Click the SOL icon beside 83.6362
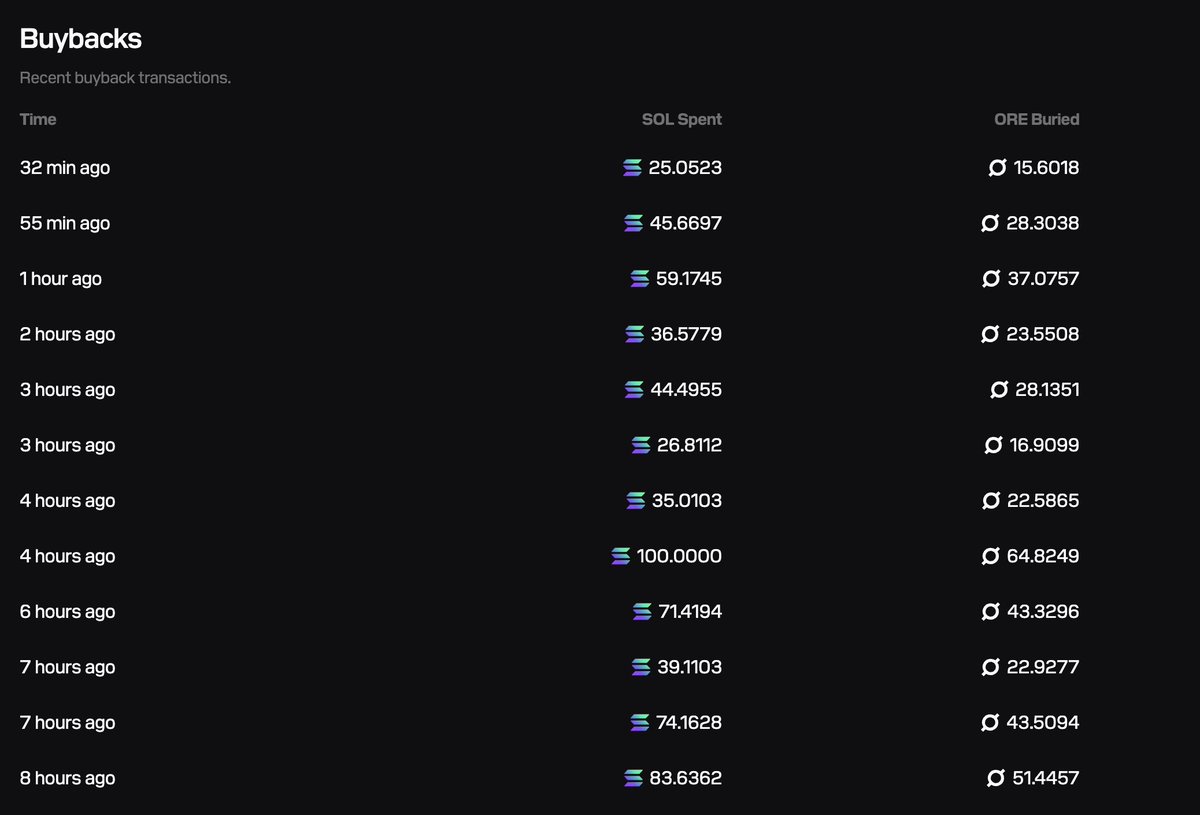This screenshot has width=1200, height=815. point(633,778)
